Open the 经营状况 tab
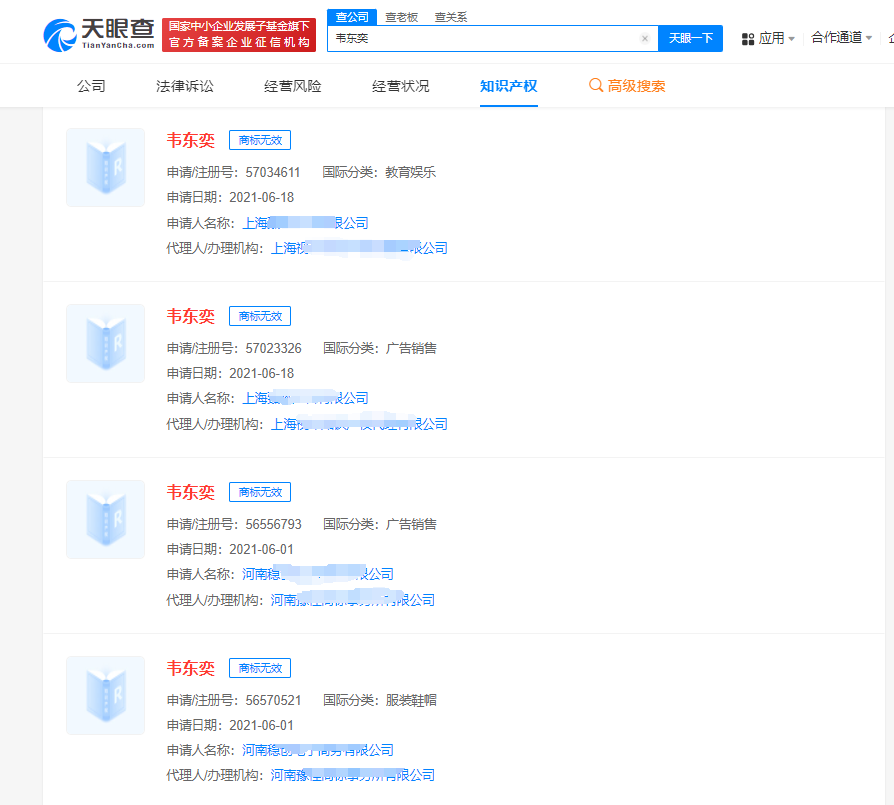 point(400,86)
